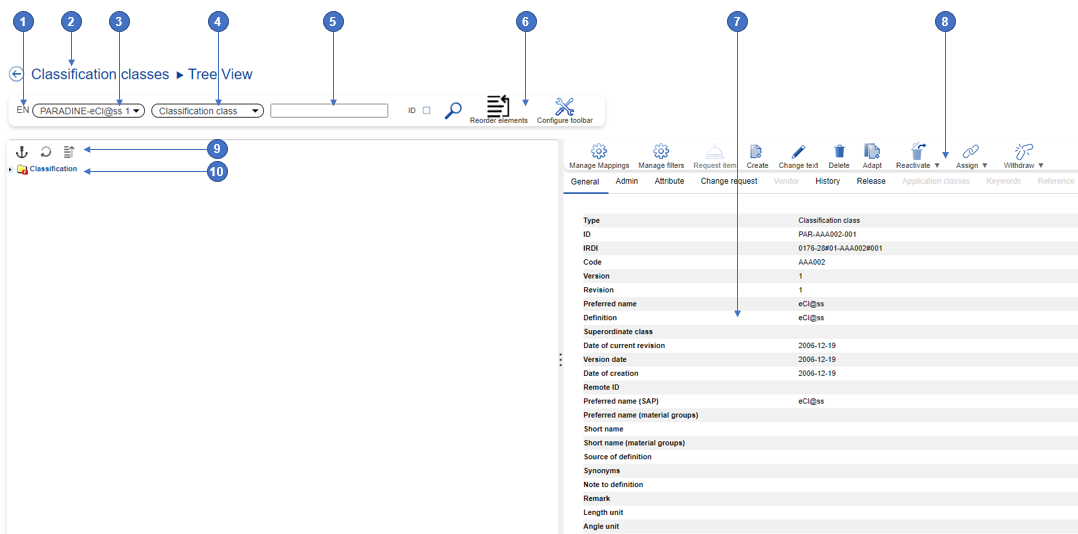Click the Classification classes breadcrumb link
1078x534 pixels.
(x=100, y=74)
